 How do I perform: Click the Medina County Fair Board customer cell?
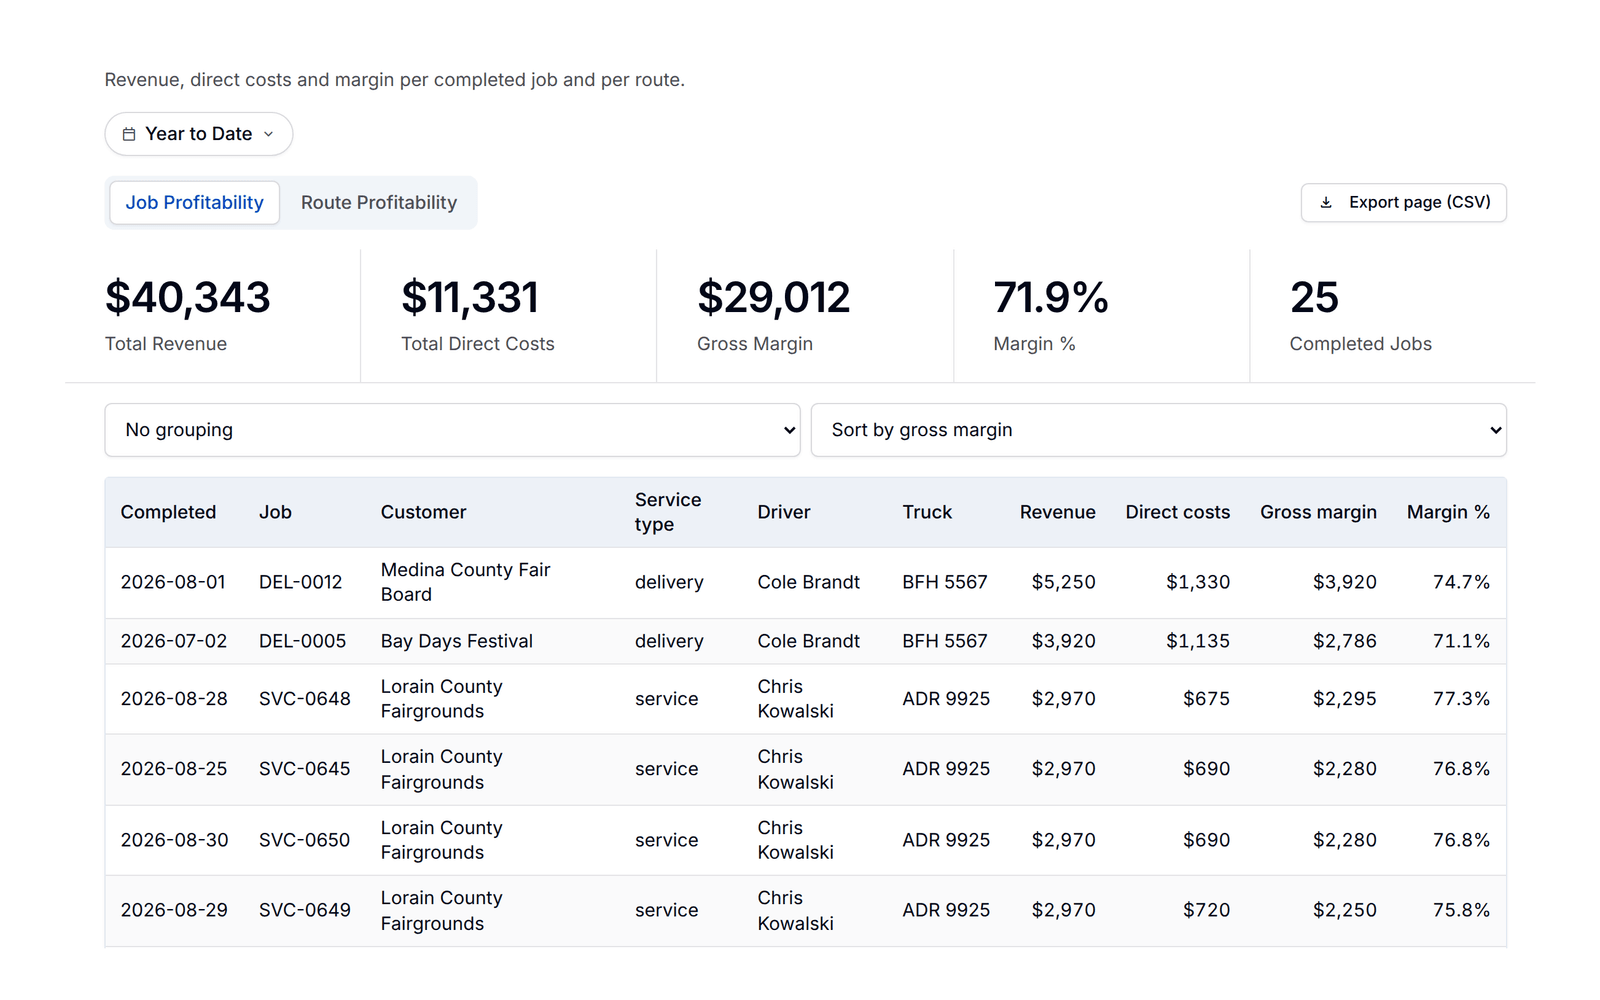tap(466, 582)
